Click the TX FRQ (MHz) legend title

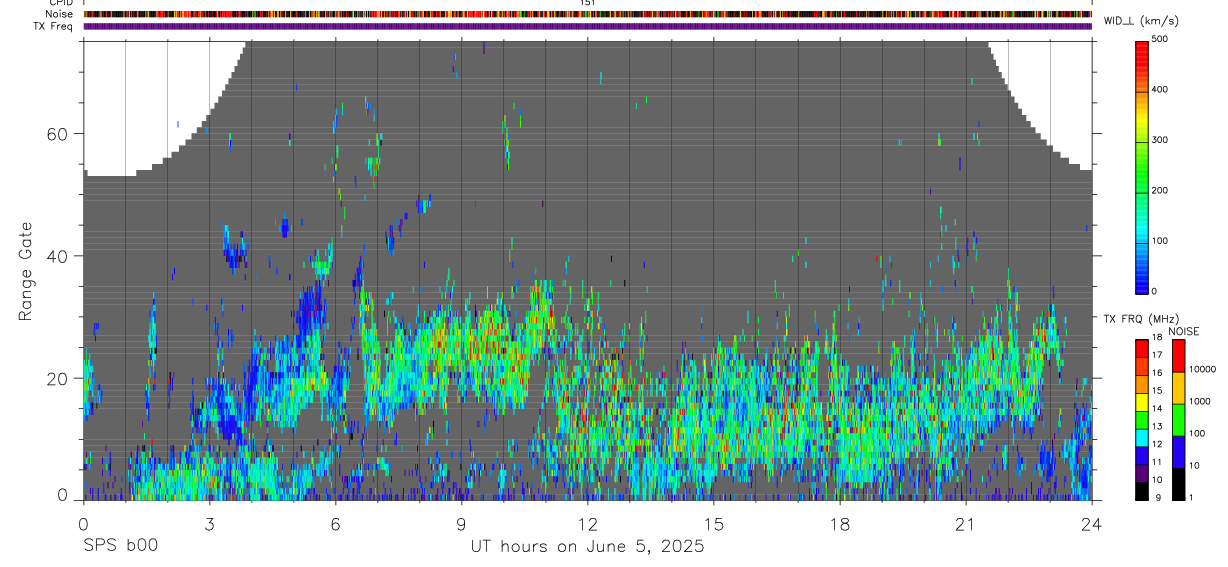pyautogui.click(x=1141, y=319)
